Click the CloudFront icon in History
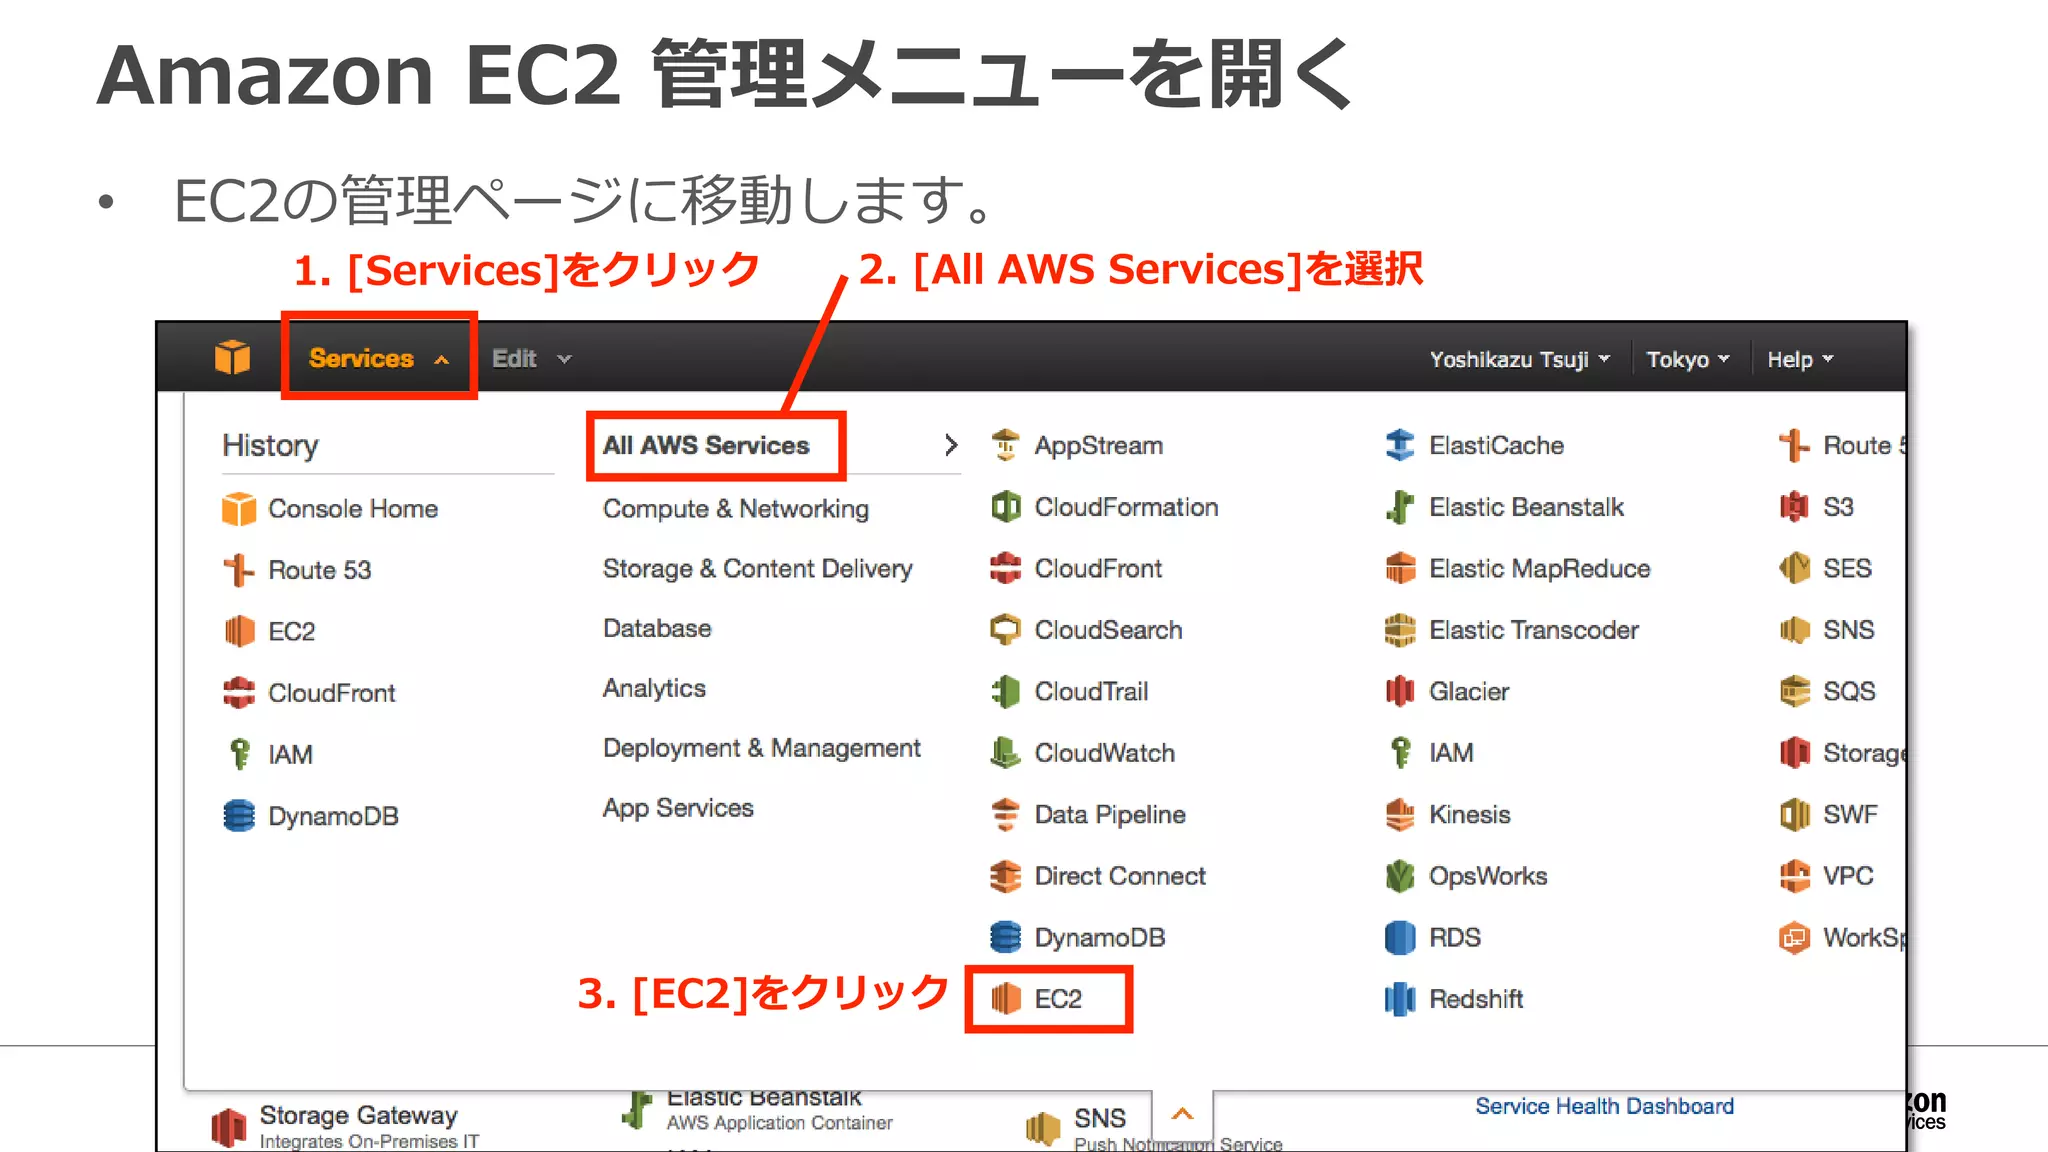The image size is (2048, 1152). pos(238,693)
